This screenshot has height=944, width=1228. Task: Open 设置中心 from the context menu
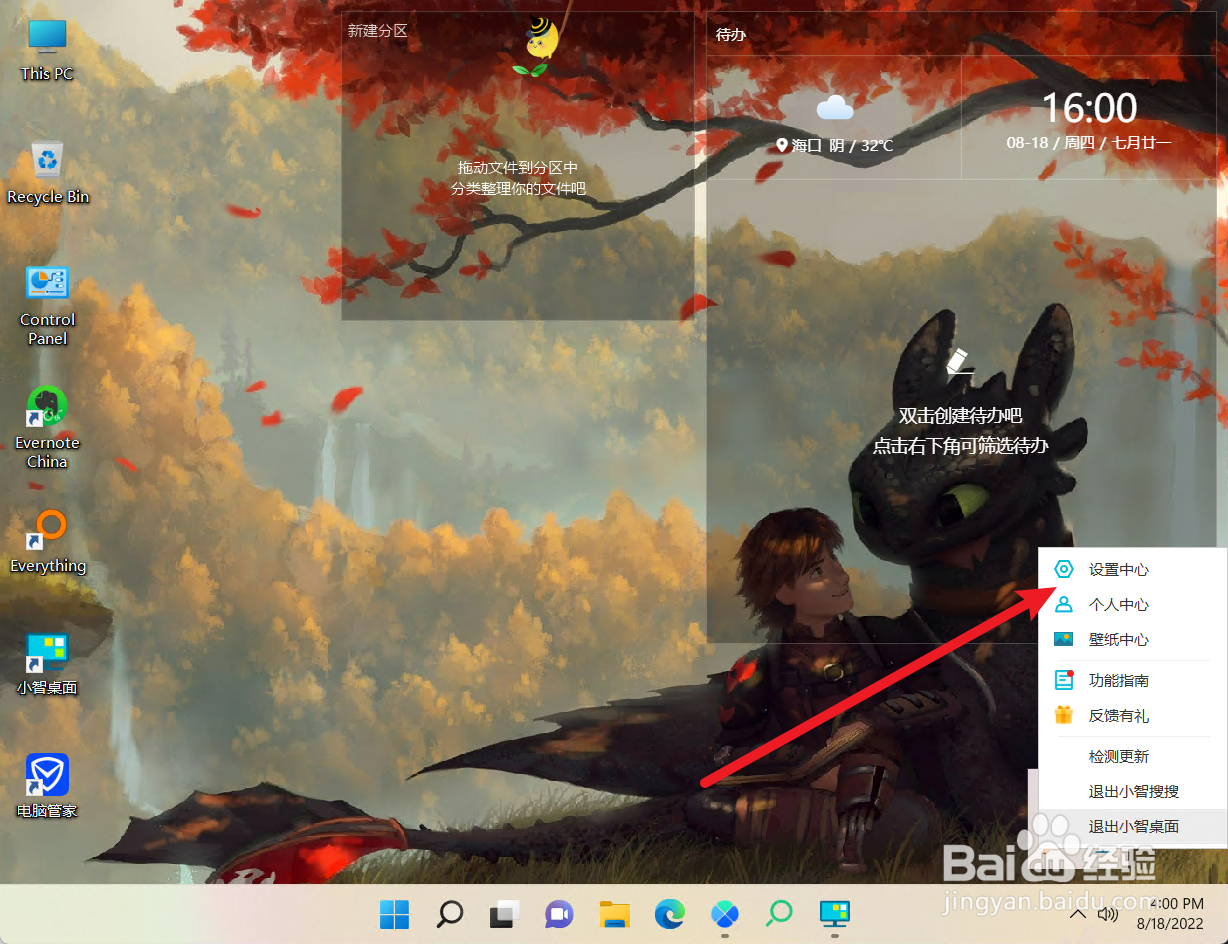tap(1133, 569)
